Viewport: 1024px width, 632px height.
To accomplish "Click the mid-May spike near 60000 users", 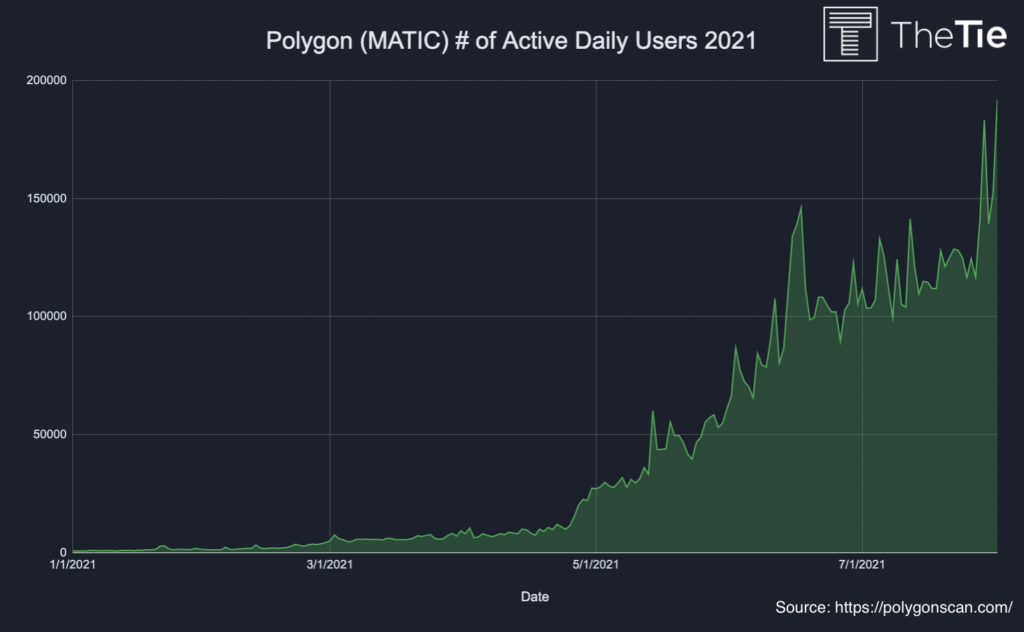I will tap(653, 411).
